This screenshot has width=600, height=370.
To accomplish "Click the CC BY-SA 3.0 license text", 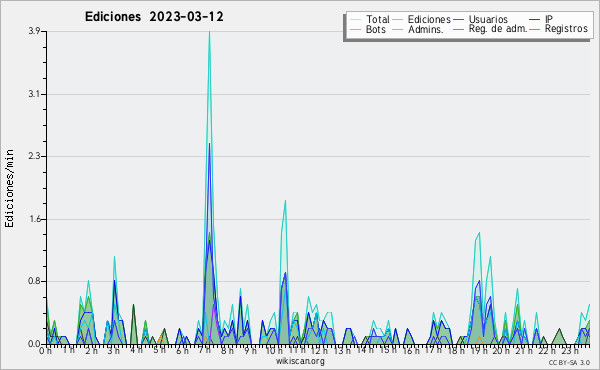I will point(569,362).
